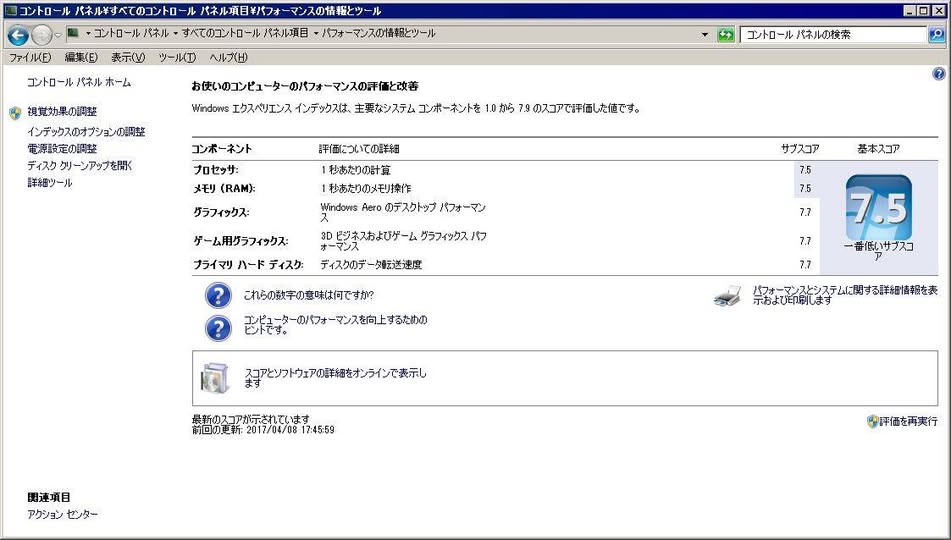The image size is (951, 540).
Task: Click the メモリ (RAM) row label
Action: click(x=224, y=188)
